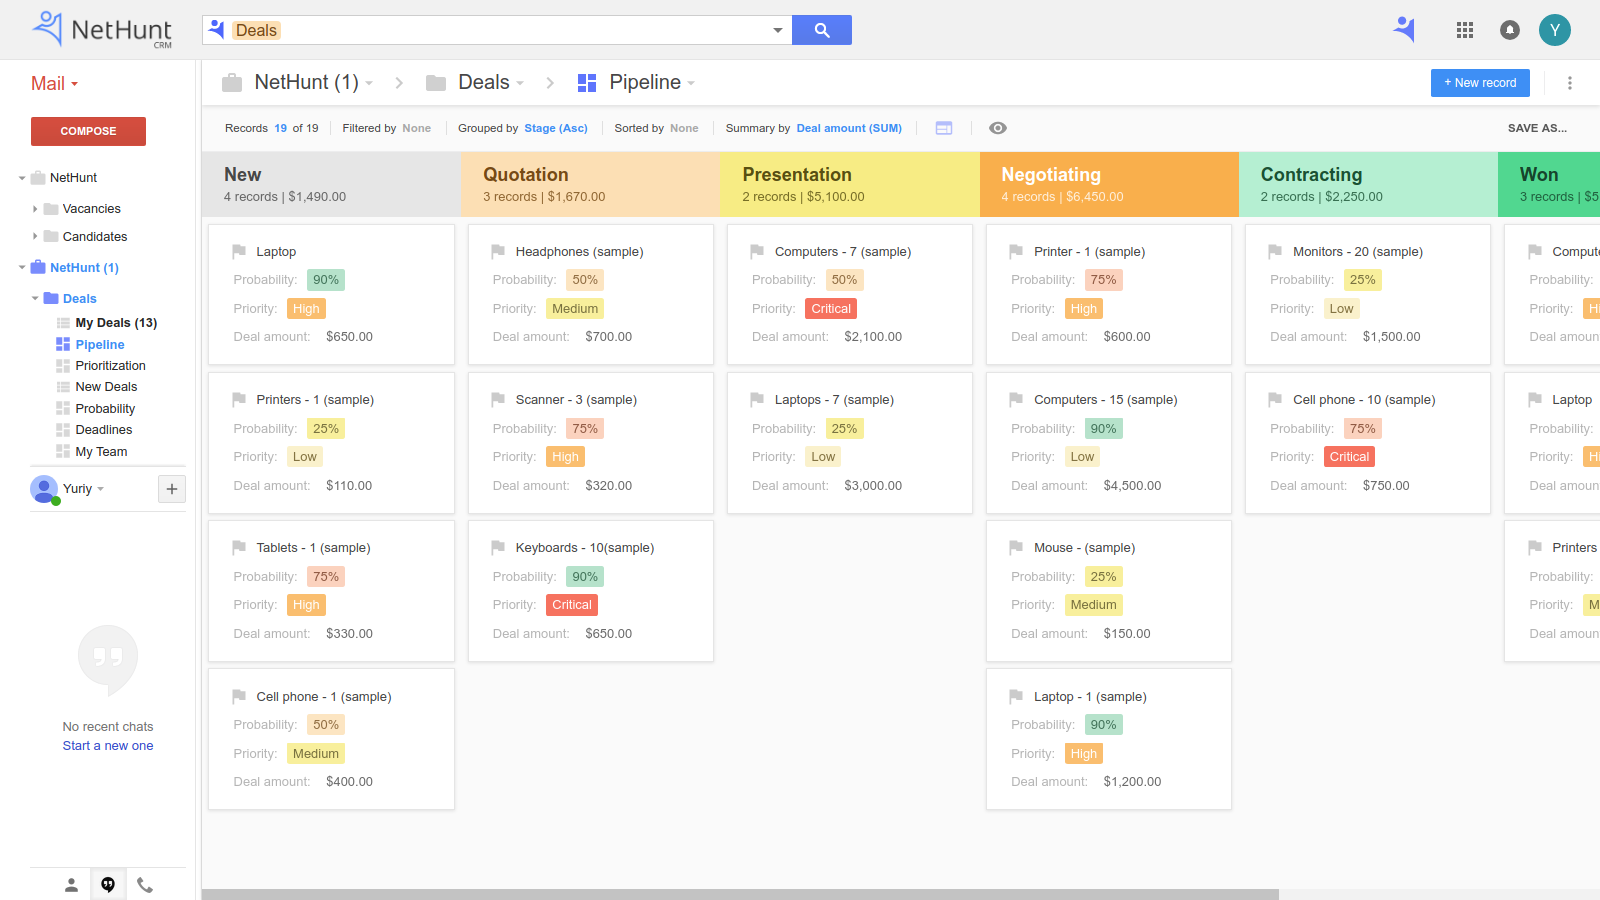This screenshot has width=1600, height=900.
Task: Click flag icon on Scanner - 3 card
Action: coord(498,399)
